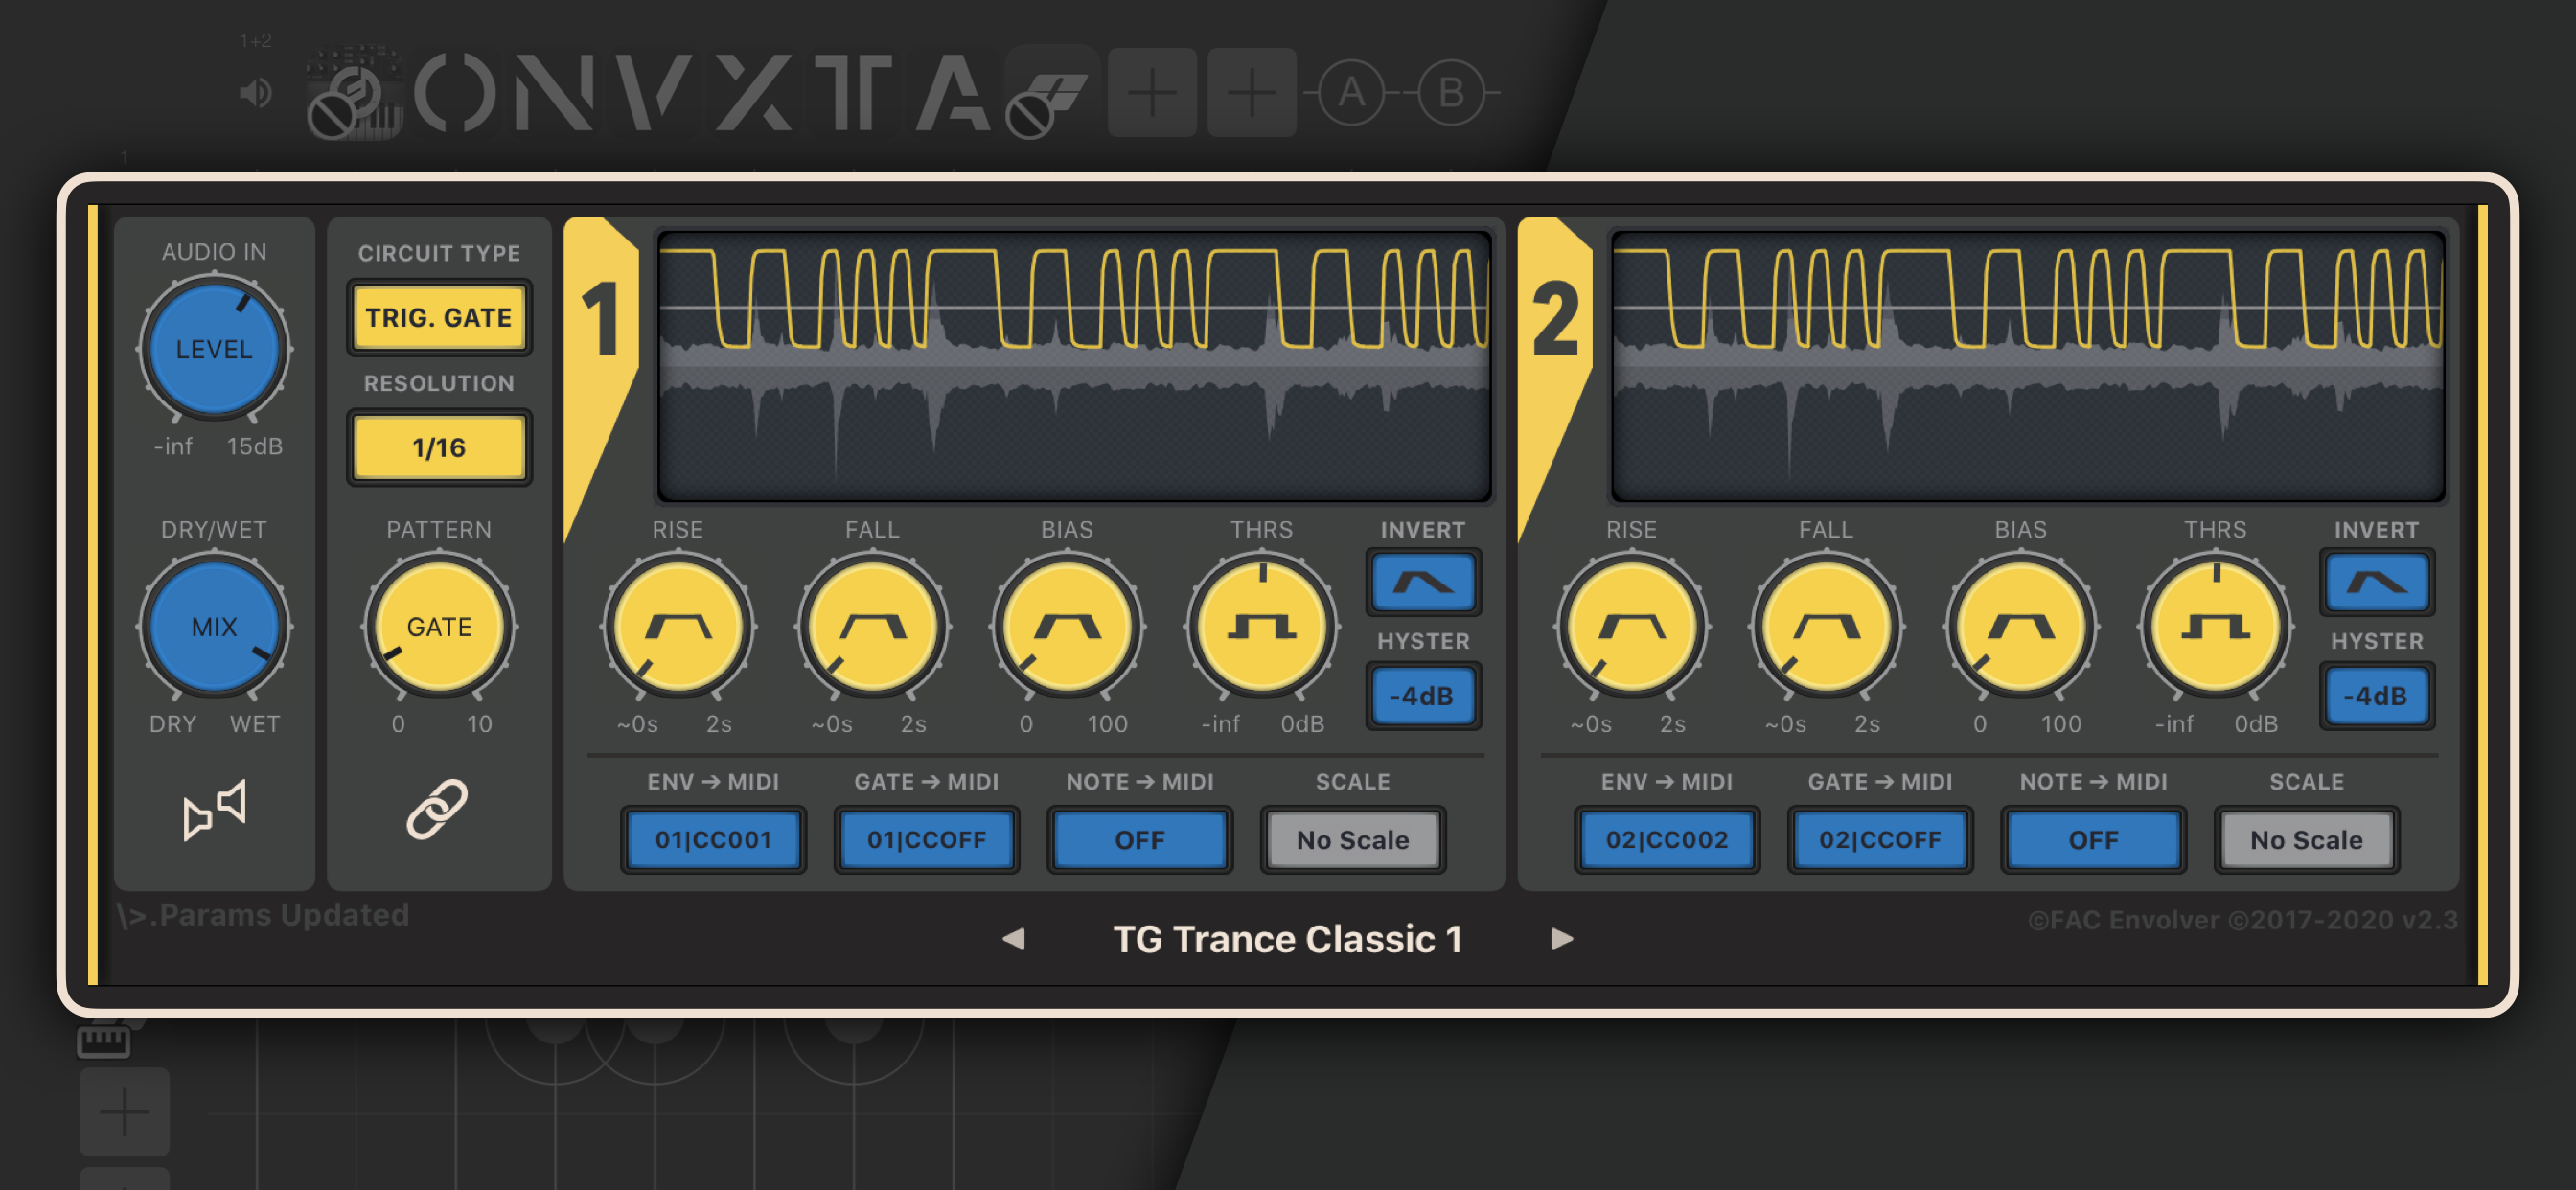Click the FAC Envolver v2.3 copyright text
Image resolution: width=2576 pixels, height=1190 pixels.
coord(2242,920)
